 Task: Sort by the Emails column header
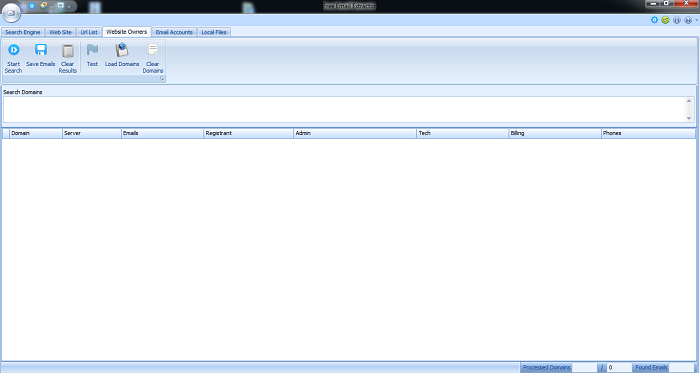[162, 133]
